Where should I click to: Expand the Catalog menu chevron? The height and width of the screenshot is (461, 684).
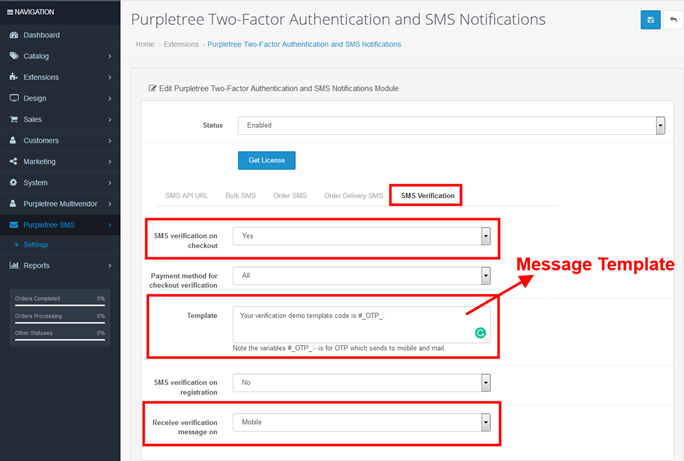(110, 56)
